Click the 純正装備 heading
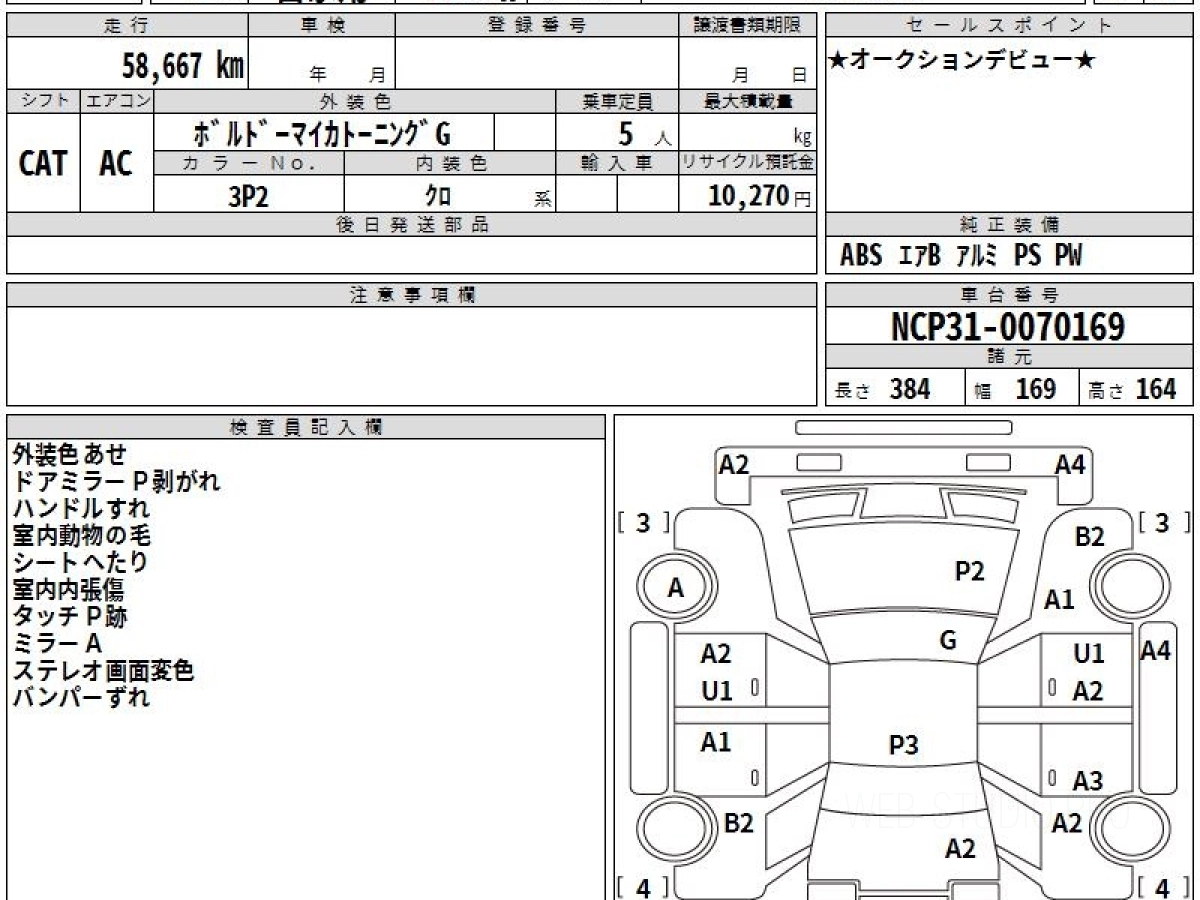This screenshot has width=1200, height=900. pos(1010,225)
